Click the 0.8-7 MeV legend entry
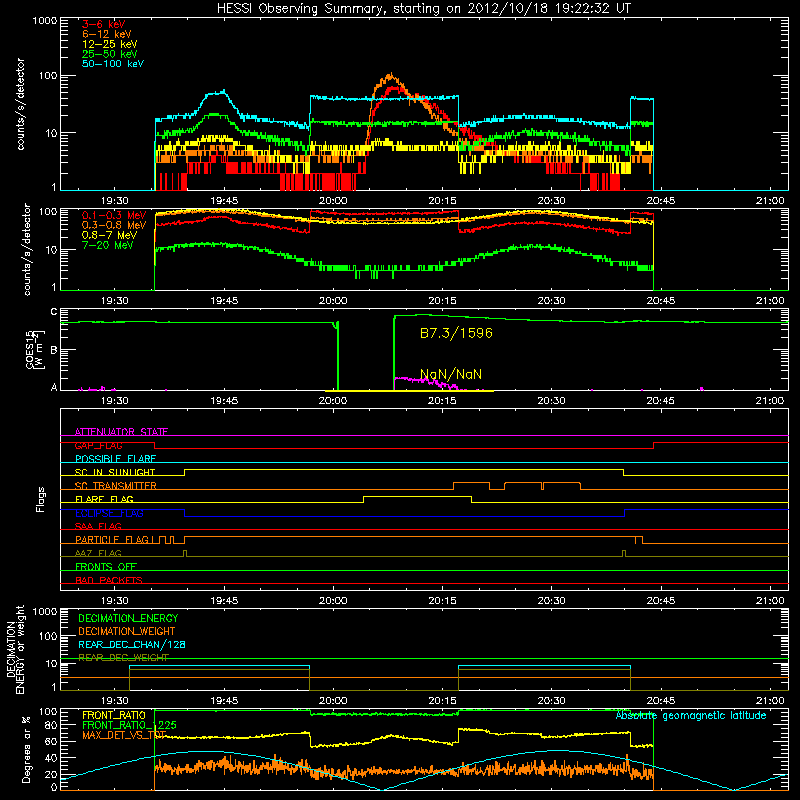This screenshot has height=800, width=800. coord(109,235)
